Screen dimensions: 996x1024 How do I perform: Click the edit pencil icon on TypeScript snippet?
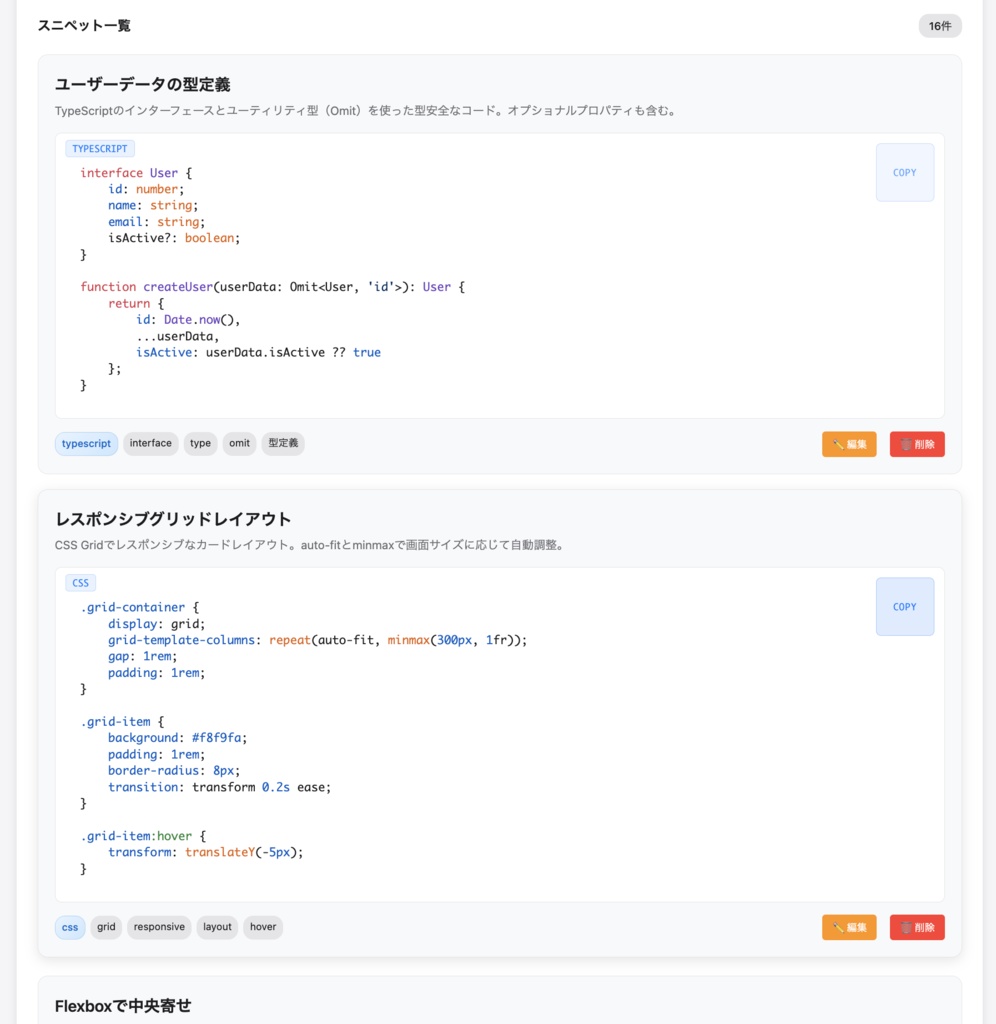tap(838, 444)
